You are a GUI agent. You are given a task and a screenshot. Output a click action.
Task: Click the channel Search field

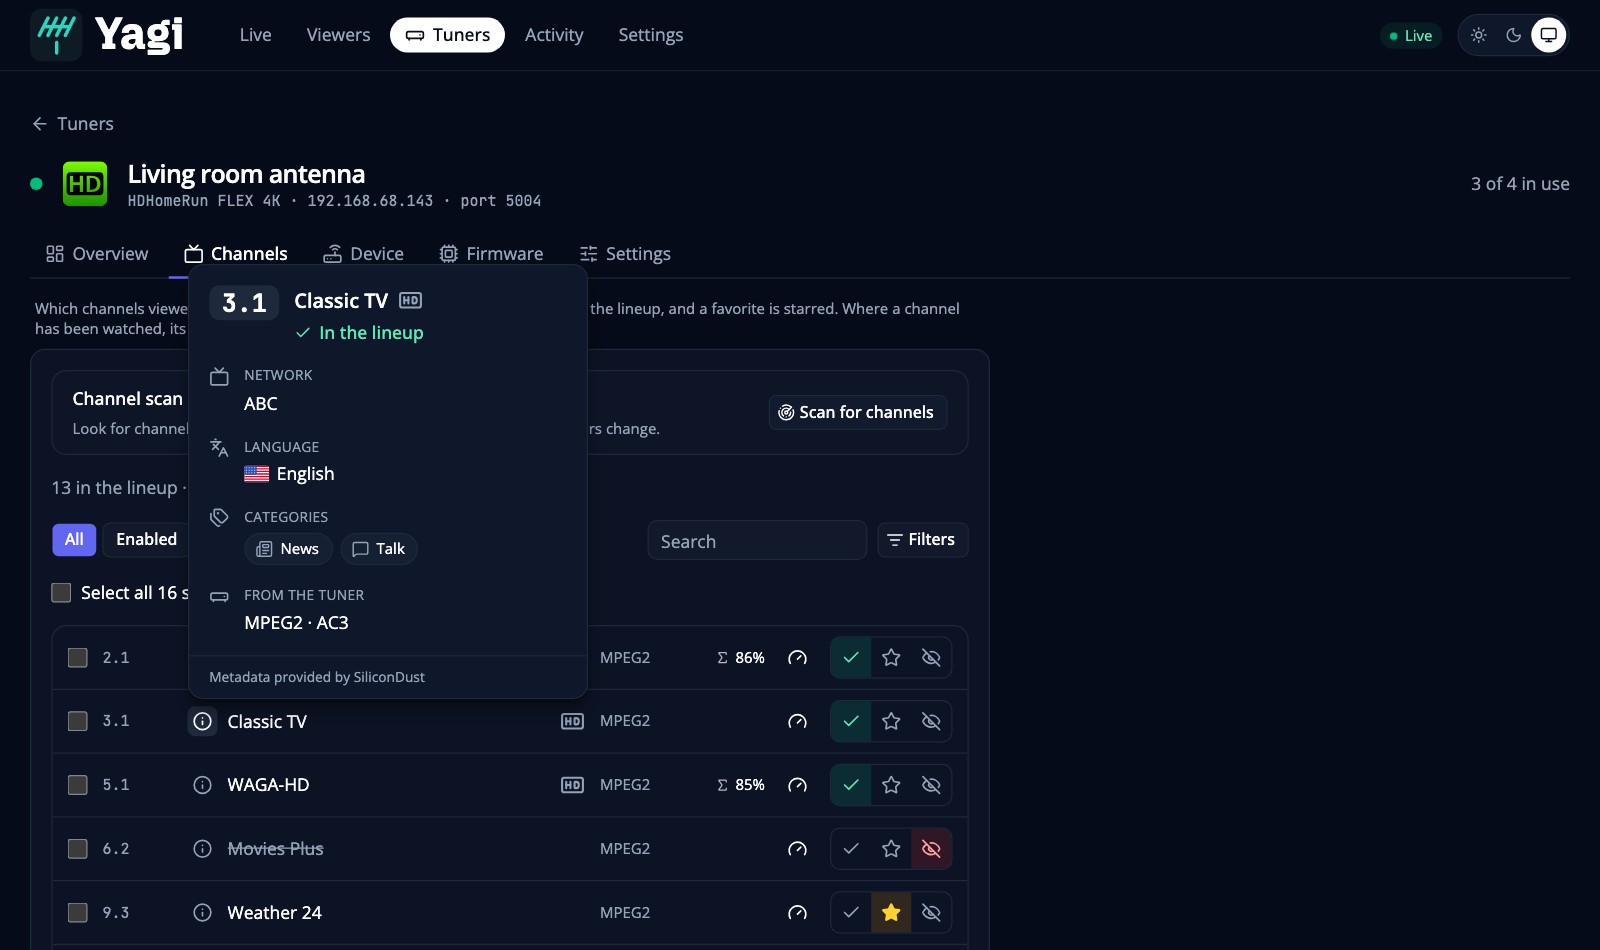click(x=757, y=541)
